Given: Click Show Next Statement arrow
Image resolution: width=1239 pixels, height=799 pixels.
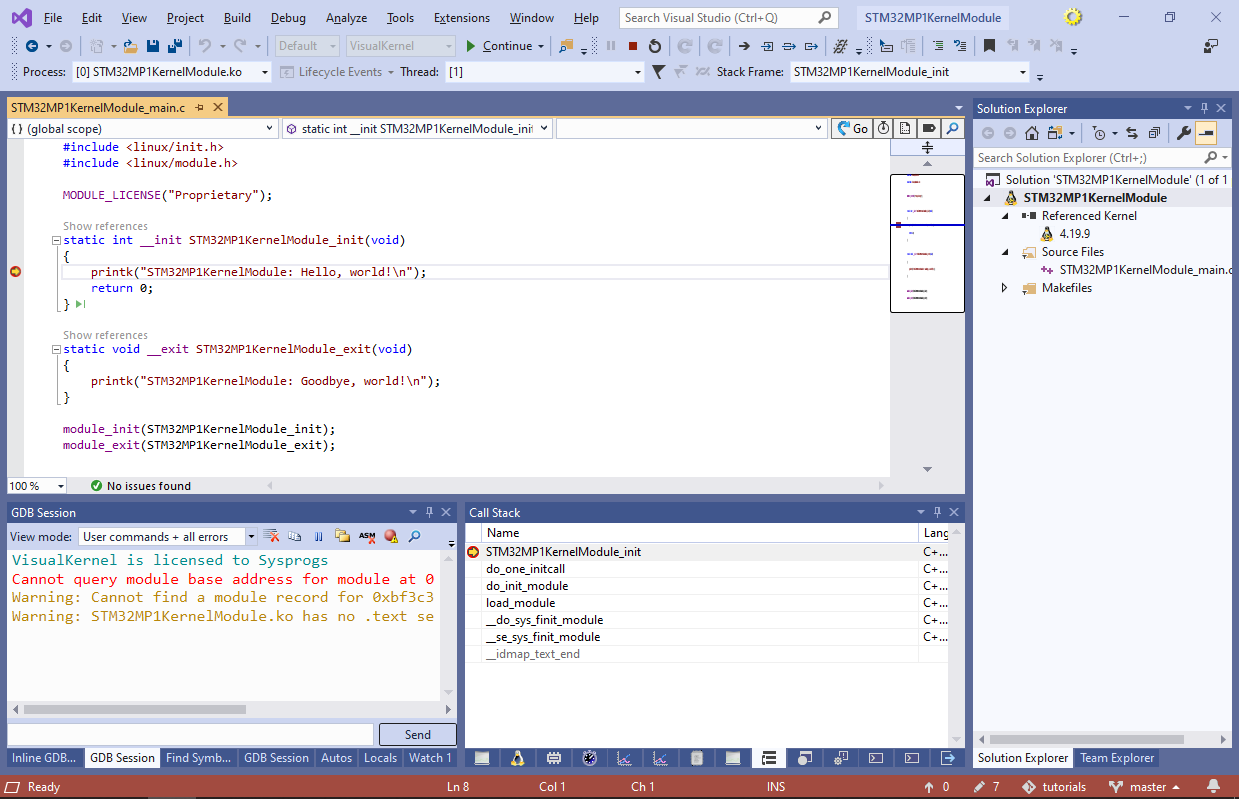Looking at the screenshot, I should (744, 46).
